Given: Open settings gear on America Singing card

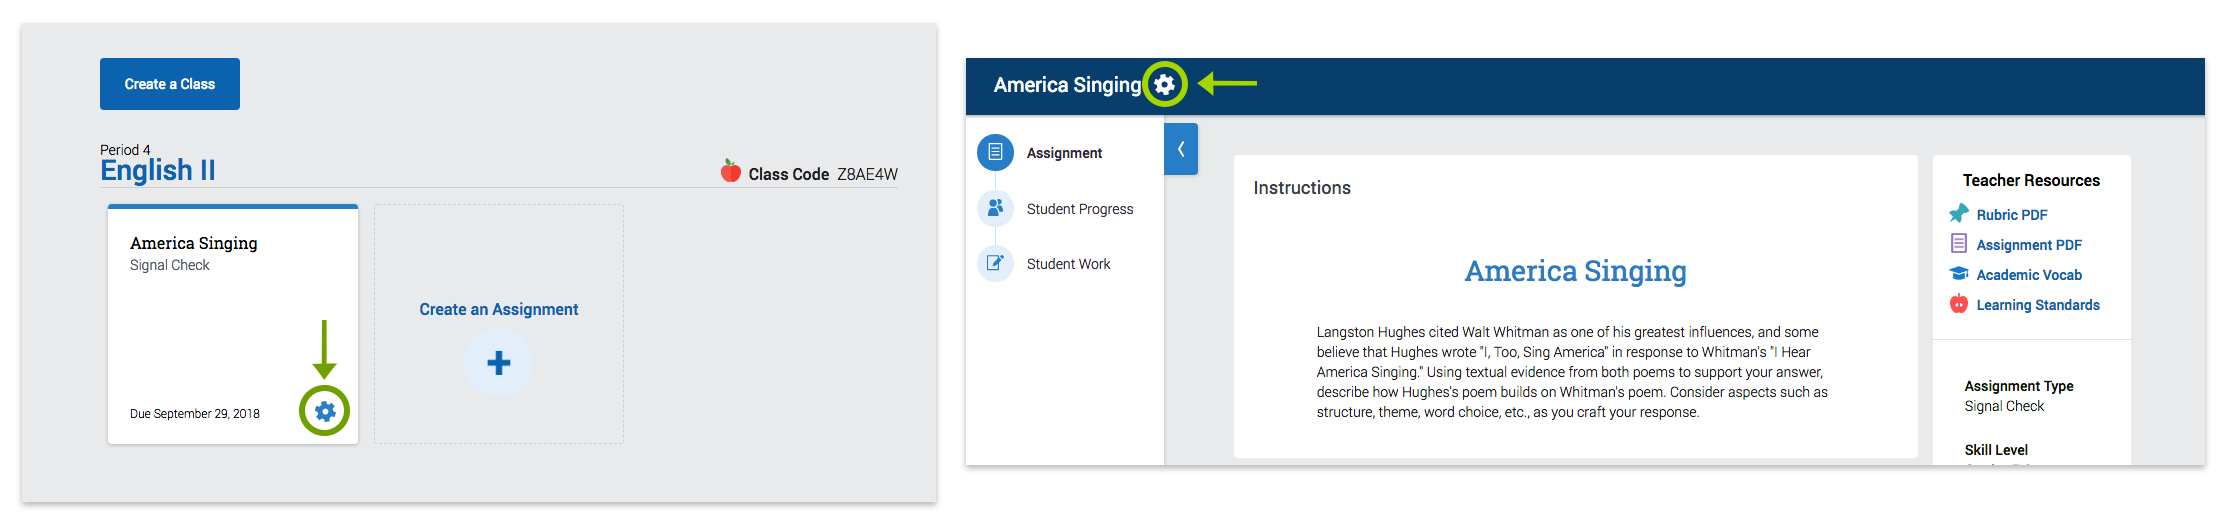Looking at the screenshot, I should coord(325,411).
